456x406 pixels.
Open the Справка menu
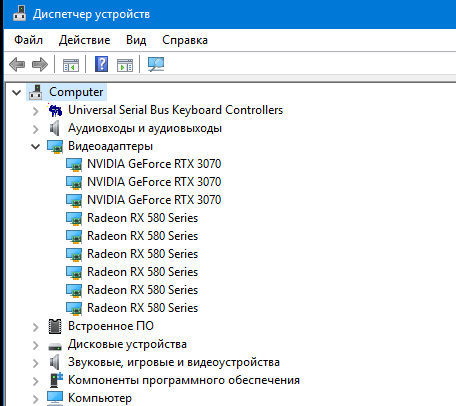(x=185, y=40)
